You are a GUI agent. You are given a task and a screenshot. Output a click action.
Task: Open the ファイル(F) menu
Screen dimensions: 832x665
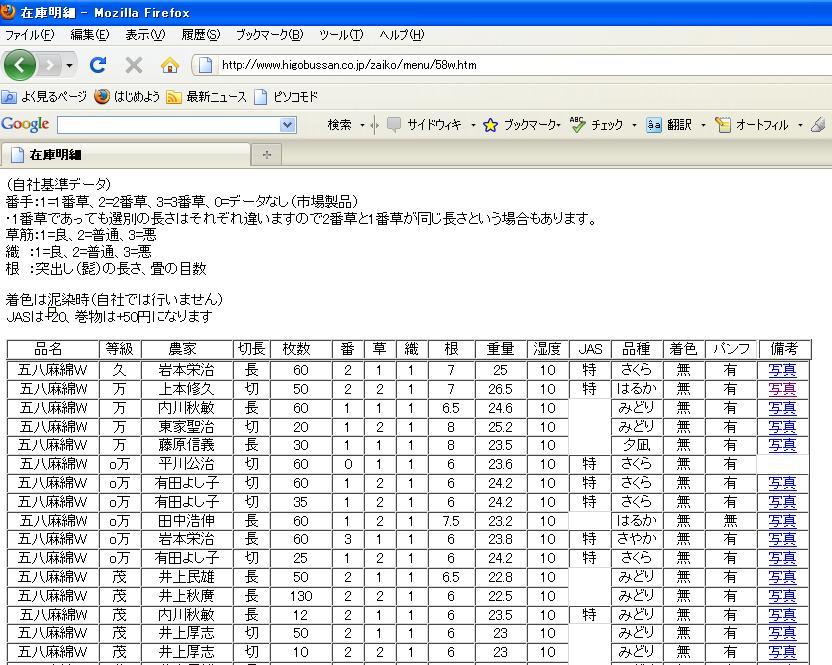tap(29, 34)
